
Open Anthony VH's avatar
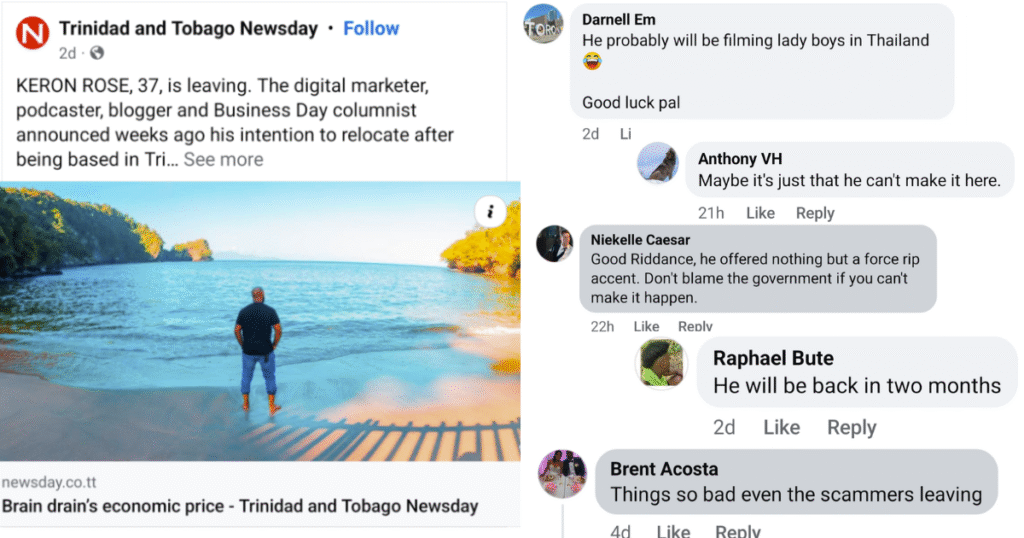[658, 162]
